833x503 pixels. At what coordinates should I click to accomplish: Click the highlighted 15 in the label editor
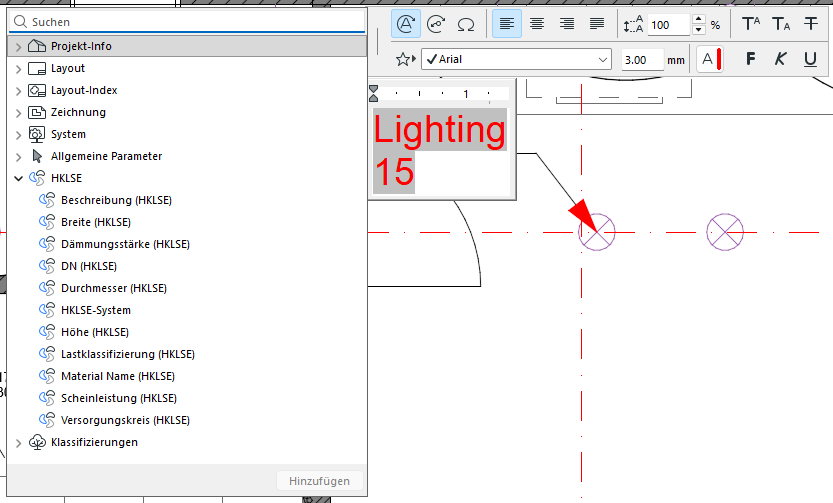(394, 172)
